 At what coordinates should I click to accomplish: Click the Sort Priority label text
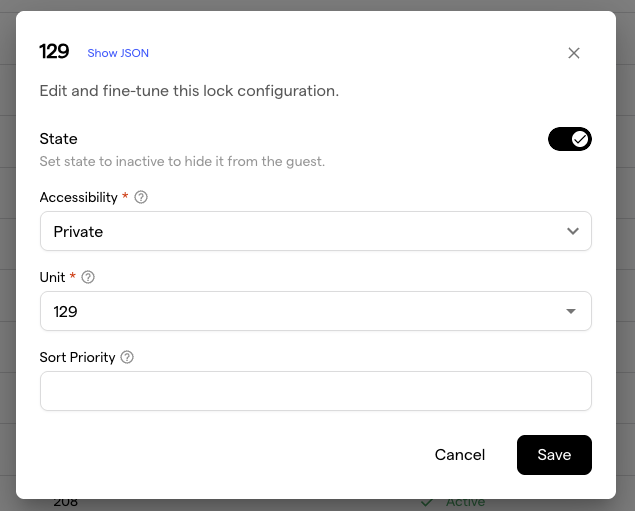tap(77, 358)
